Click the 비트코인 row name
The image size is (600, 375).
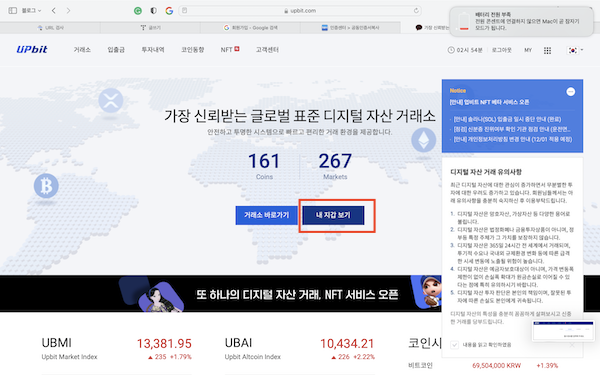pyautogui.click(x=420, y=365)
